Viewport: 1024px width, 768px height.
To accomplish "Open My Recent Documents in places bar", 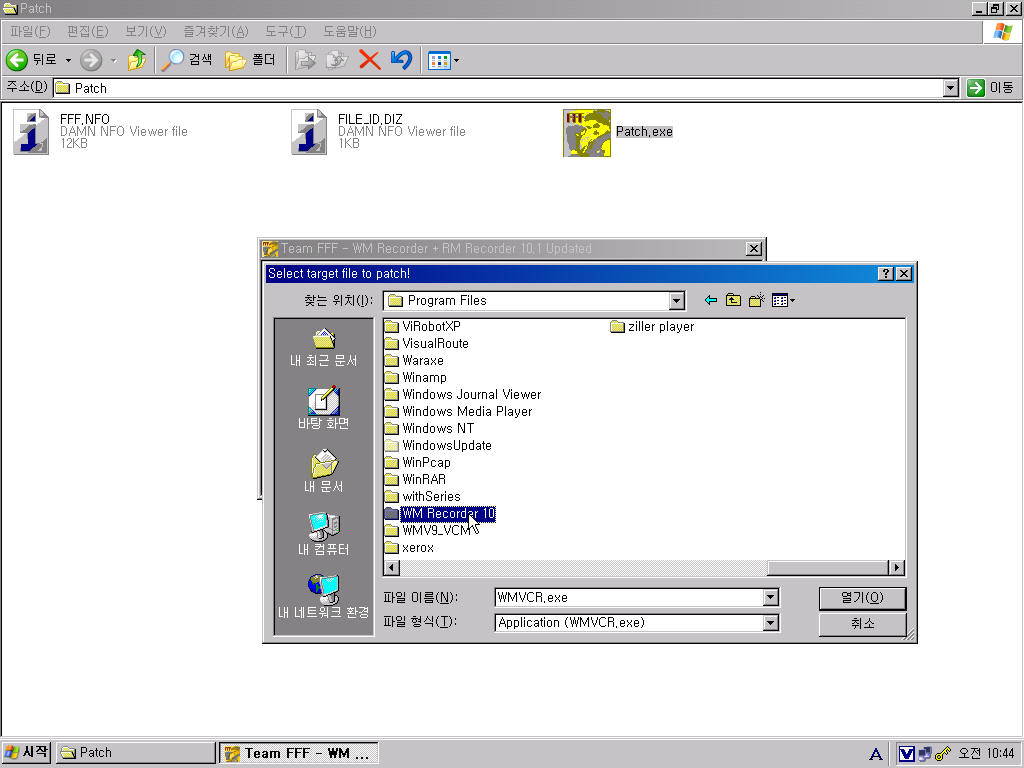I will [x=323, y=347].
